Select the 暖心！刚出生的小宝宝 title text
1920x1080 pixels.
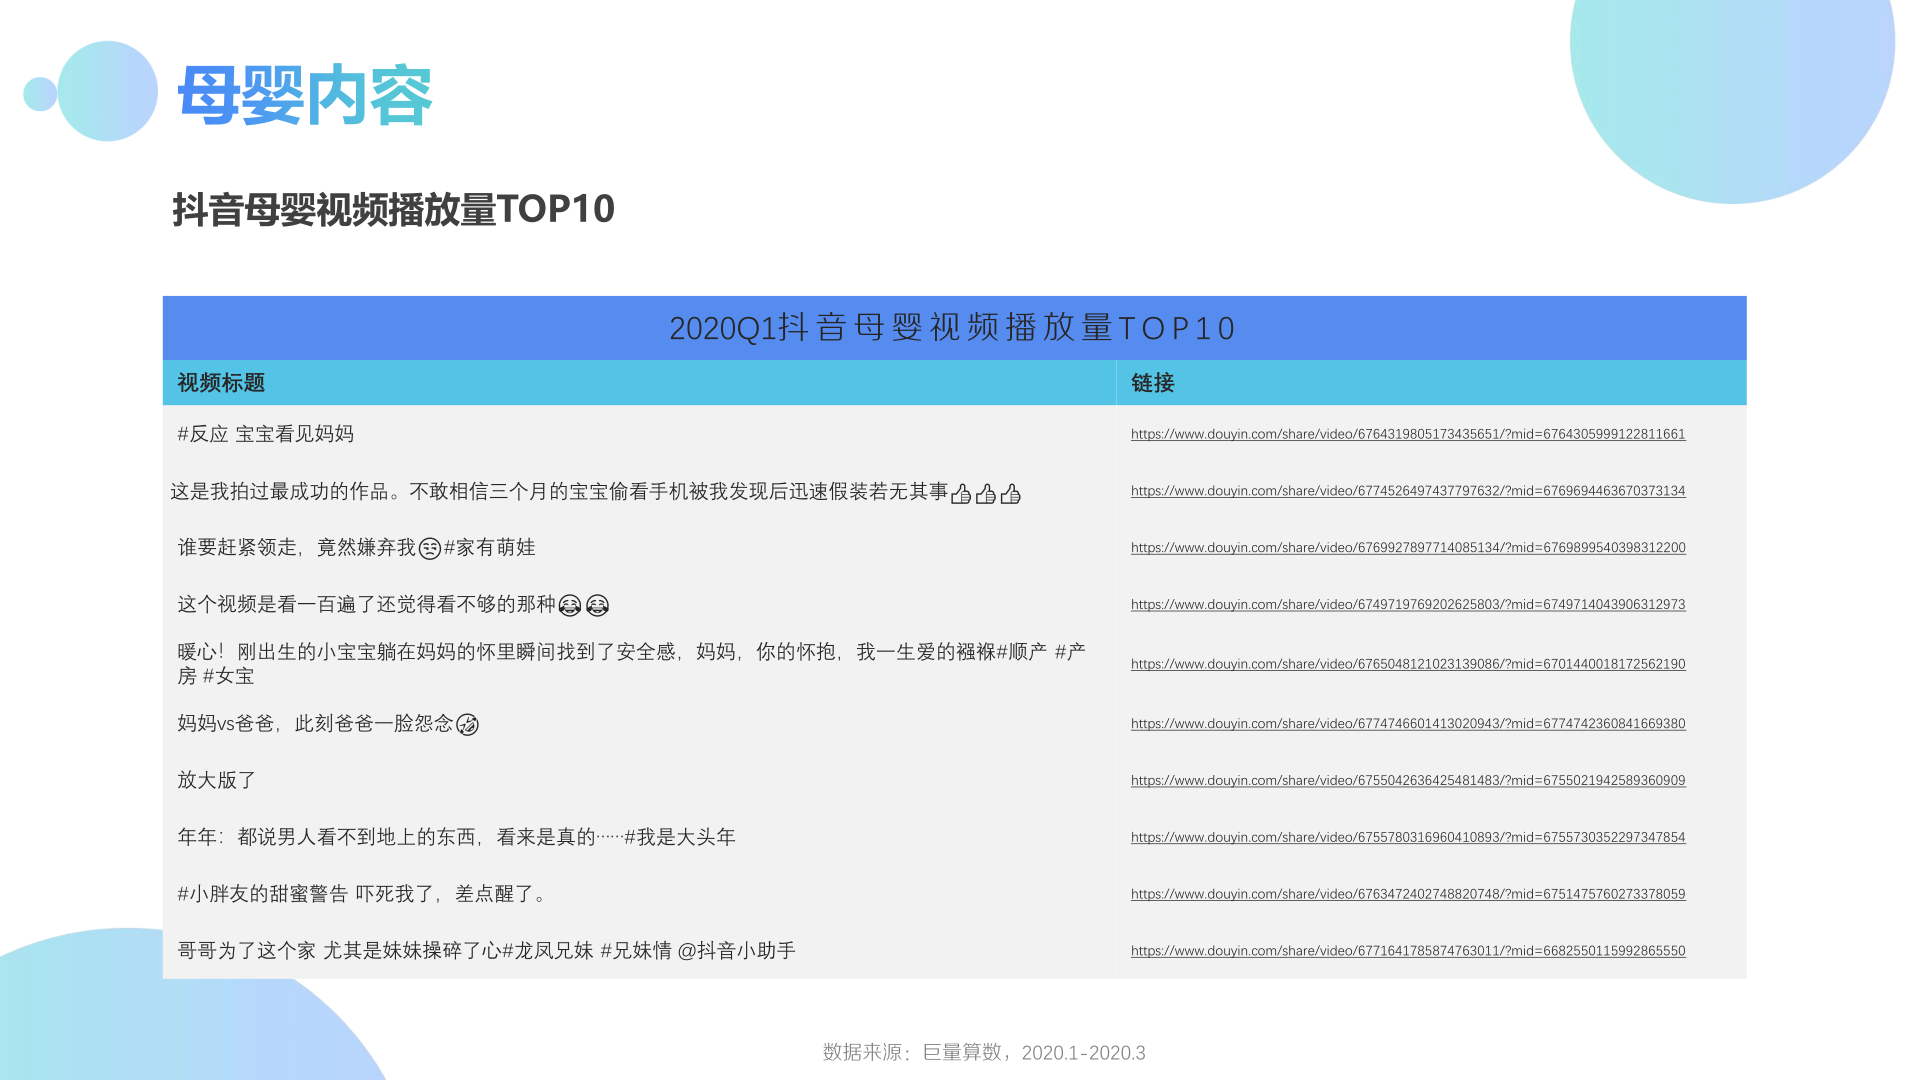(x=631, y=664)
